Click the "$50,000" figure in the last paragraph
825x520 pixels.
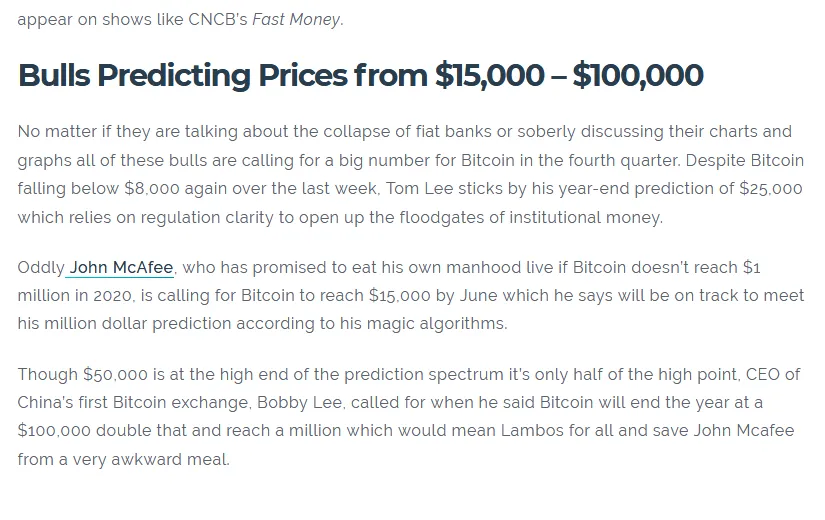(115, 374)
